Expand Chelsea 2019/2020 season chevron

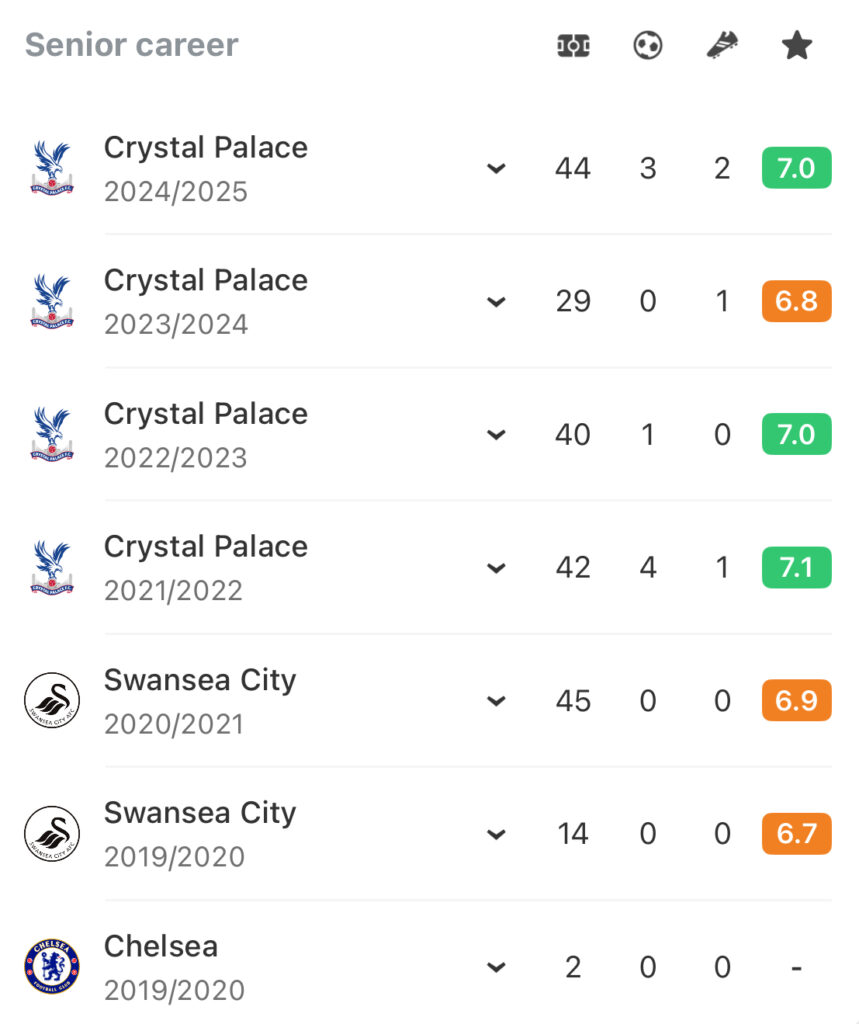click(x=496, y=967)
